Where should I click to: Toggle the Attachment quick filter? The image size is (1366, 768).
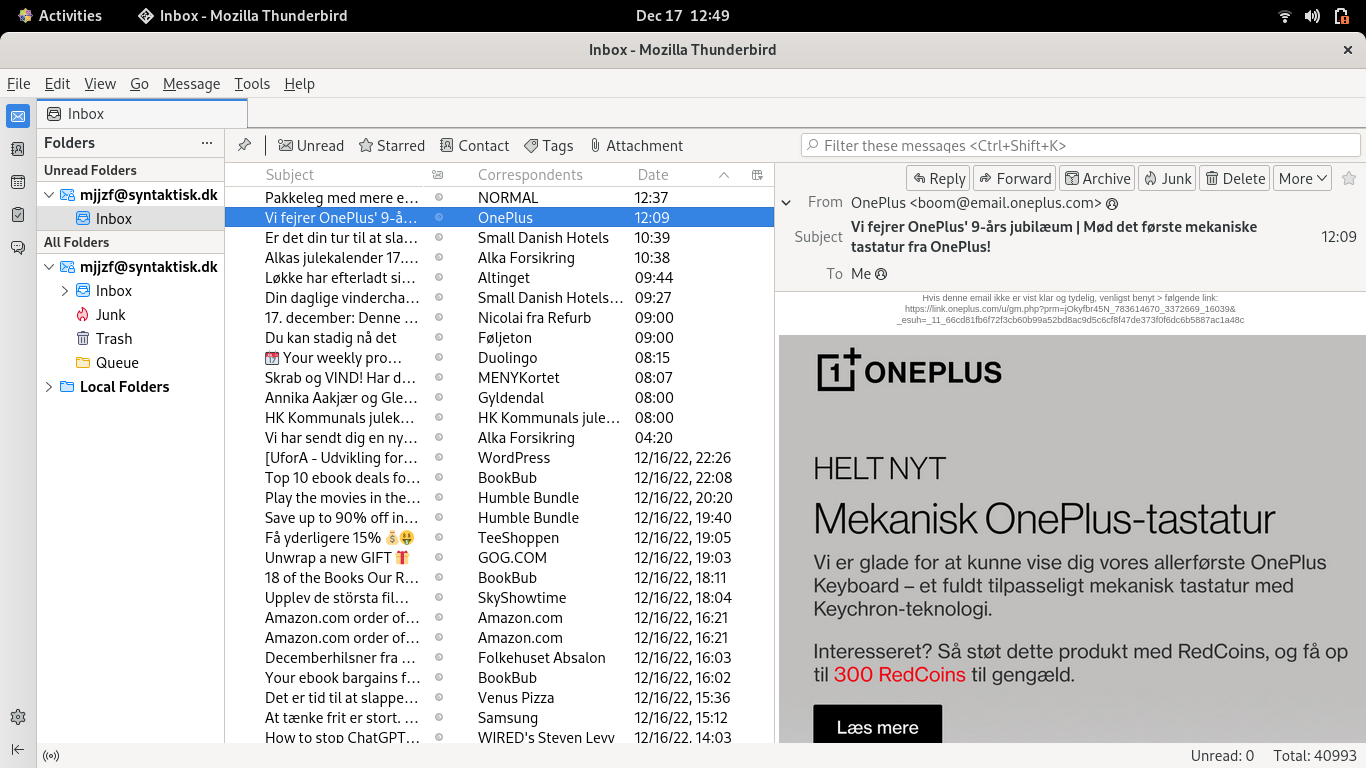635,146
